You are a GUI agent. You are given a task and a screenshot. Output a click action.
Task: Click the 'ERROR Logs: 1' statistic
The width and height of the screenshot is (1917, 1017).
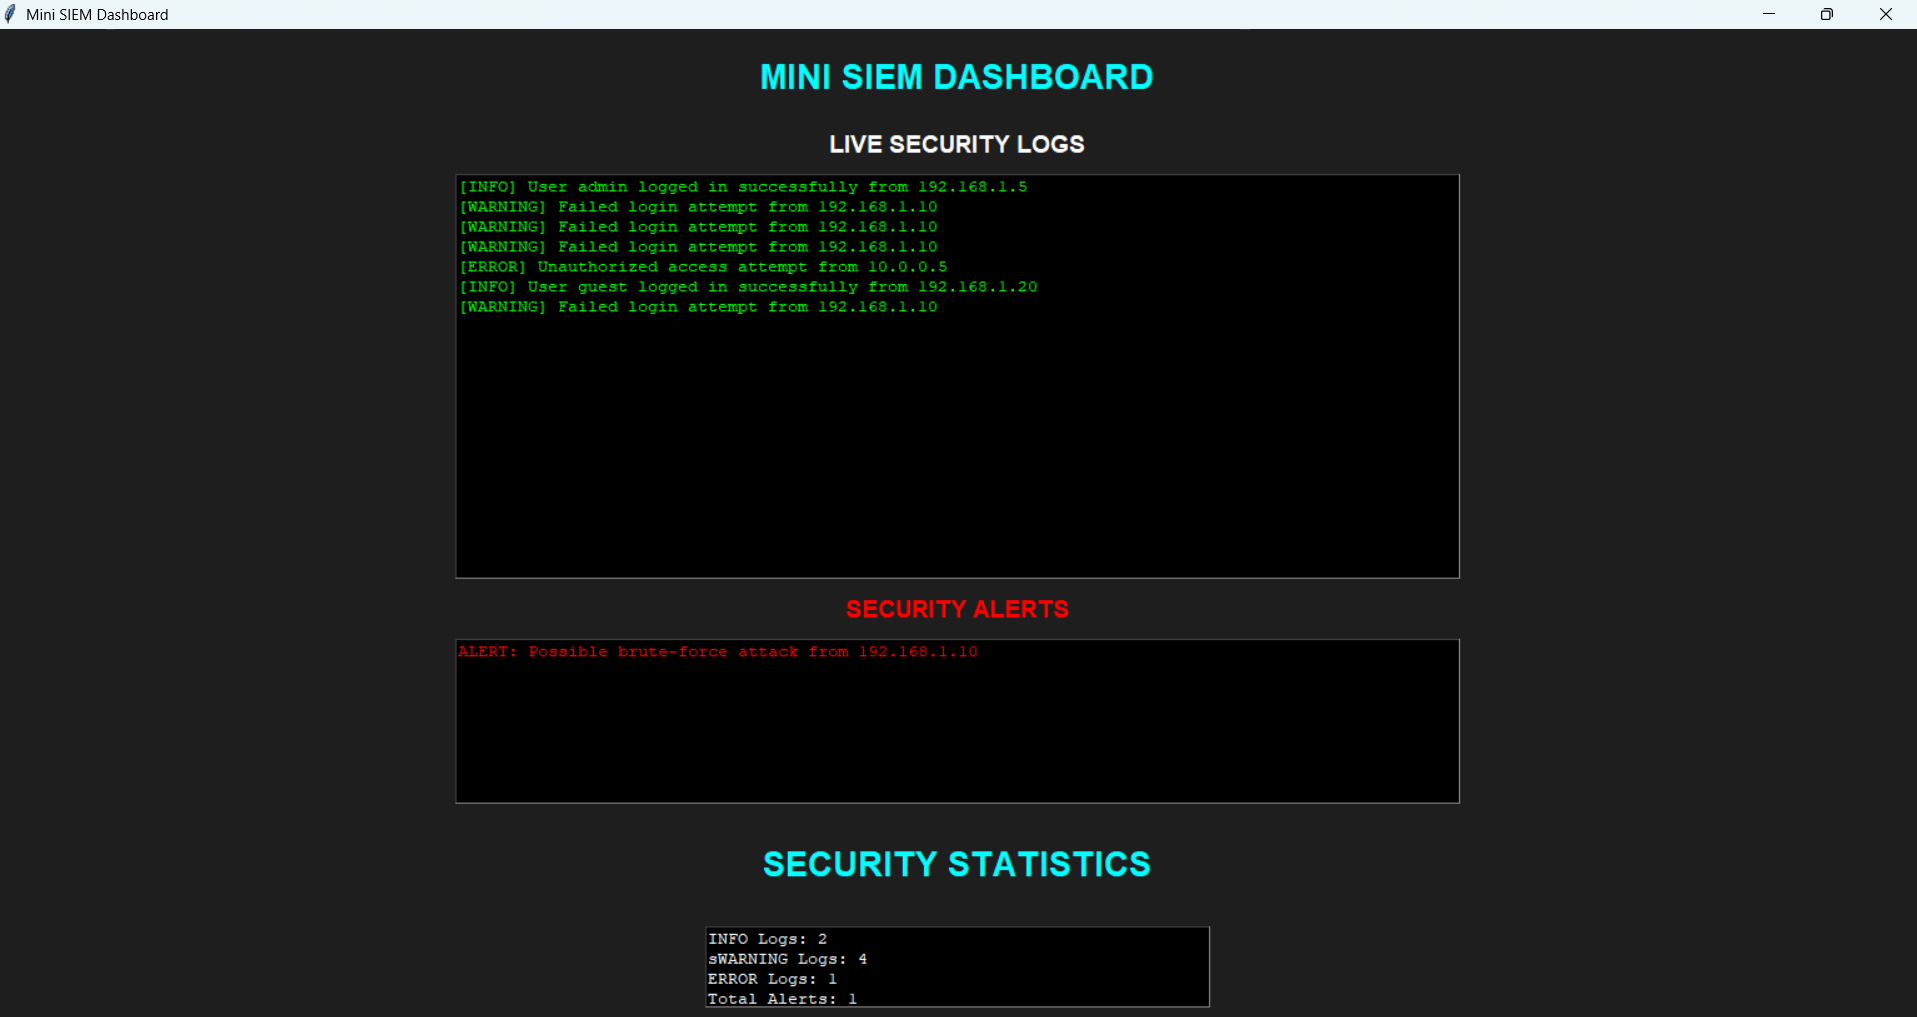point(773,979)
